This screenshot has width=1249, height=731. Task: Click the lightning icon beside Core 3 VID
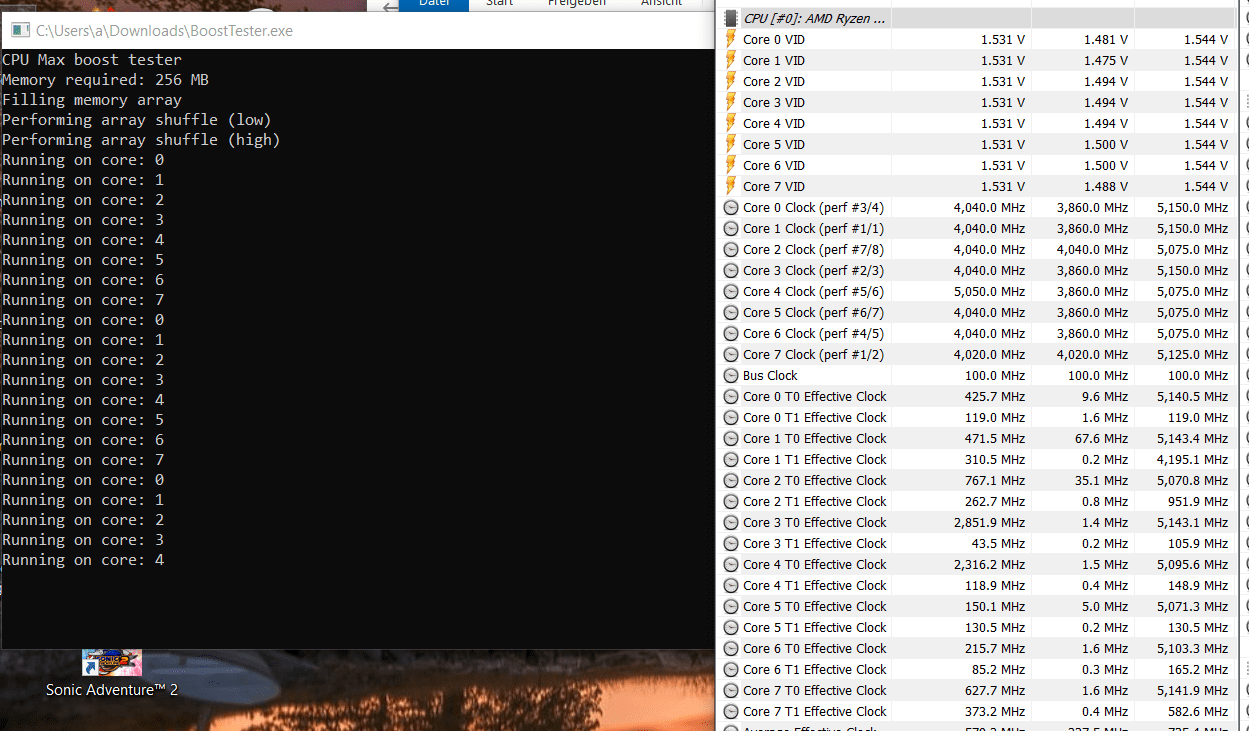732,102
